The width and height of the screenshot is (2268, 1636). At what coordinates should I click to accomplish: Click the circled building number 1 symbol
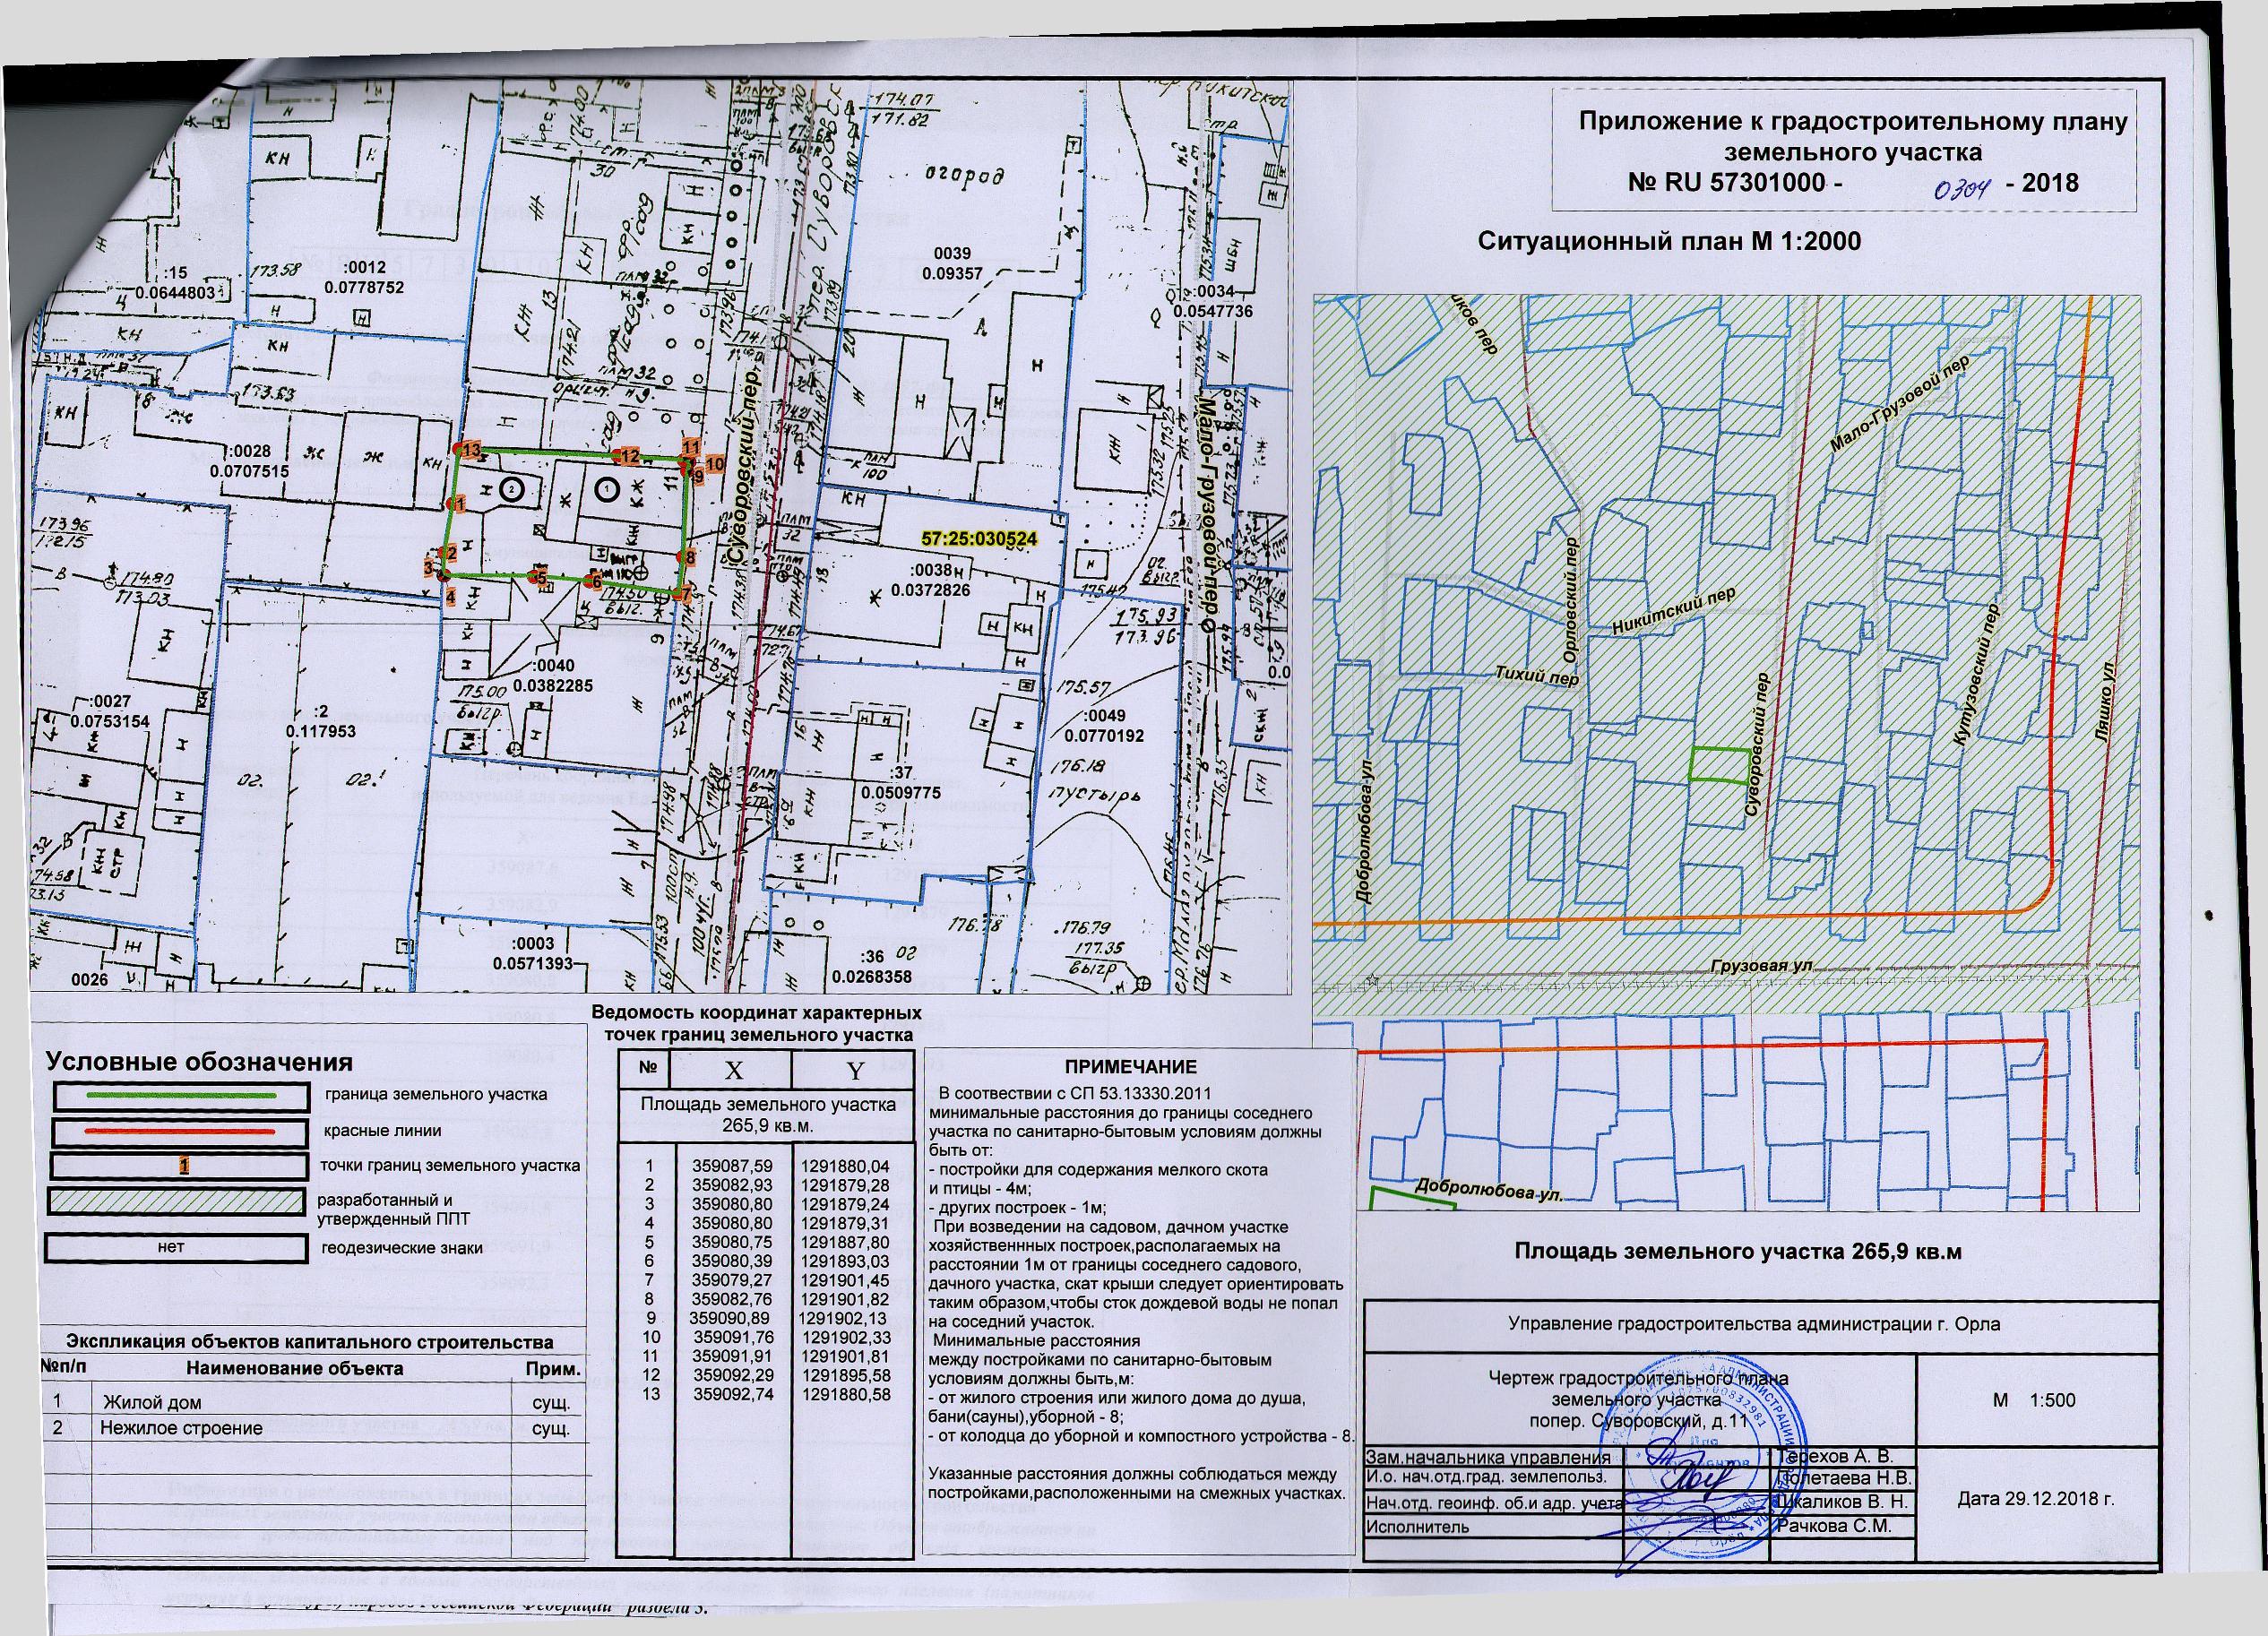click(x=606, y=489)
